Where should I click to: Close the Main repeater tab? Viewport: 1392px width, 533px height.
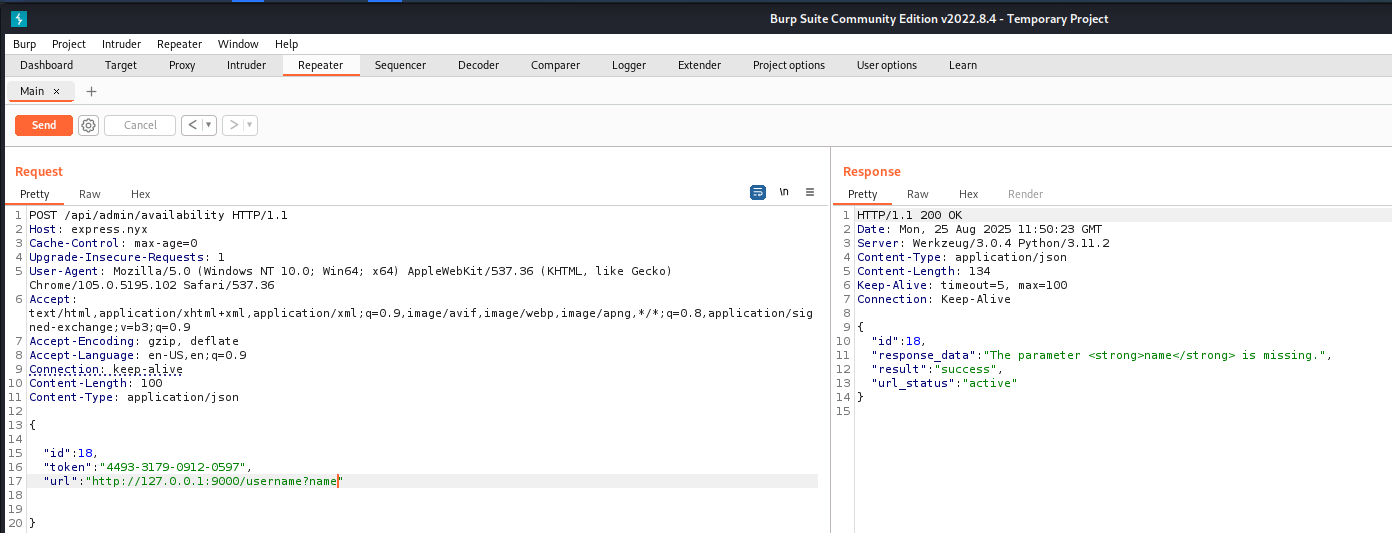pos(57,91)
